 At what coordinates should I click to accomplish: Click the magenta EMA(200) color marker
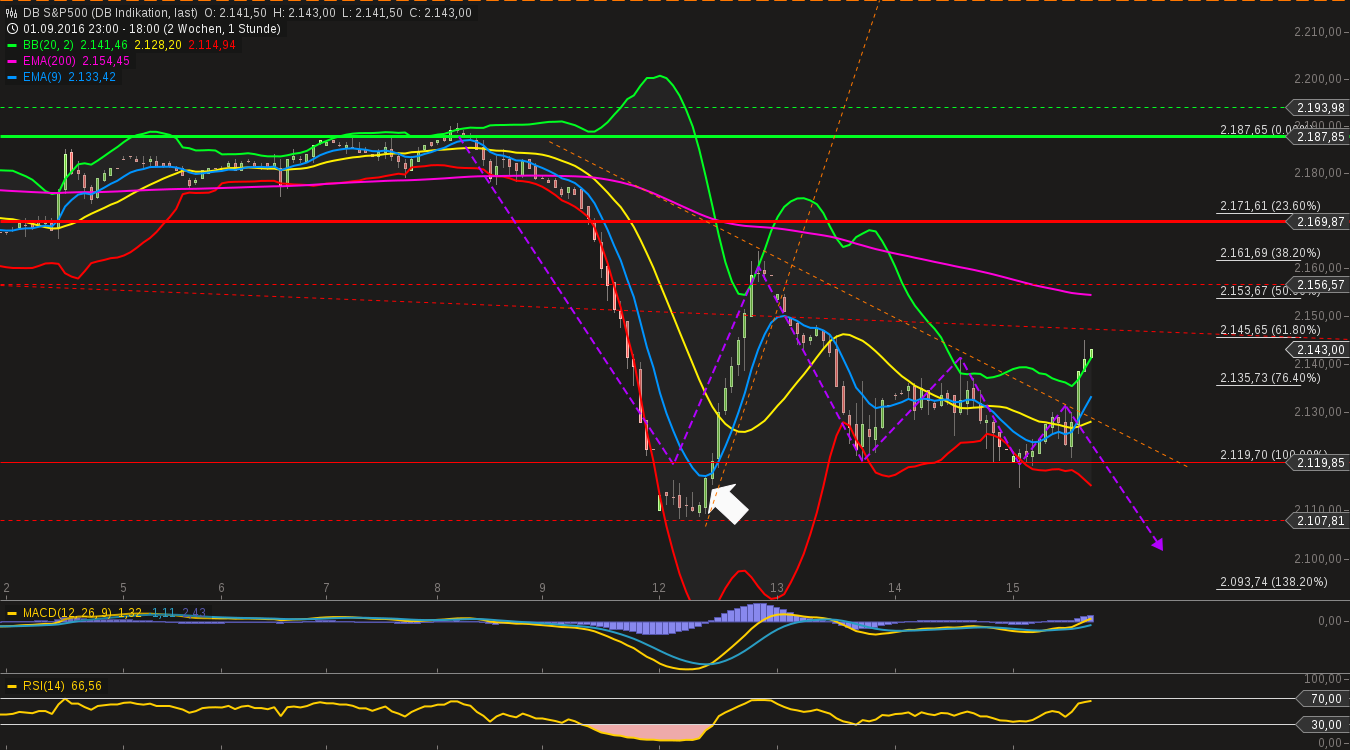(x=12, y=61)
